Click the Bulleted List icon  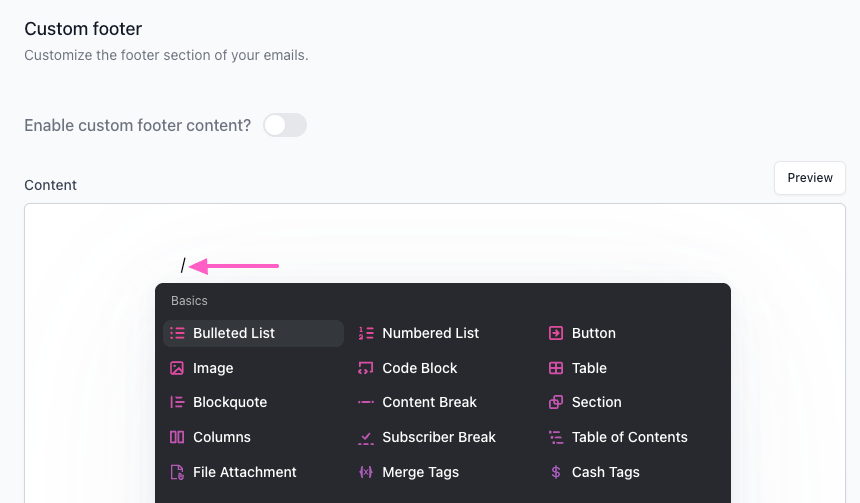click(x=177, y=333)
